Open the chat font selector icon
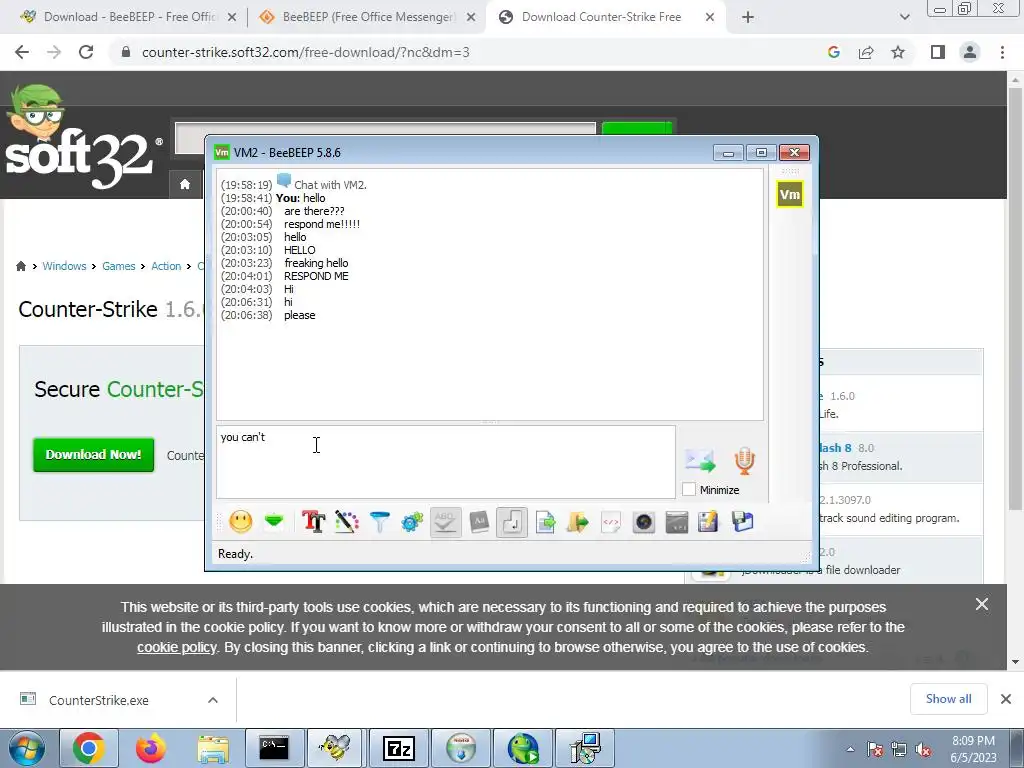1024x768 pixels. click(x=313, y=522)
